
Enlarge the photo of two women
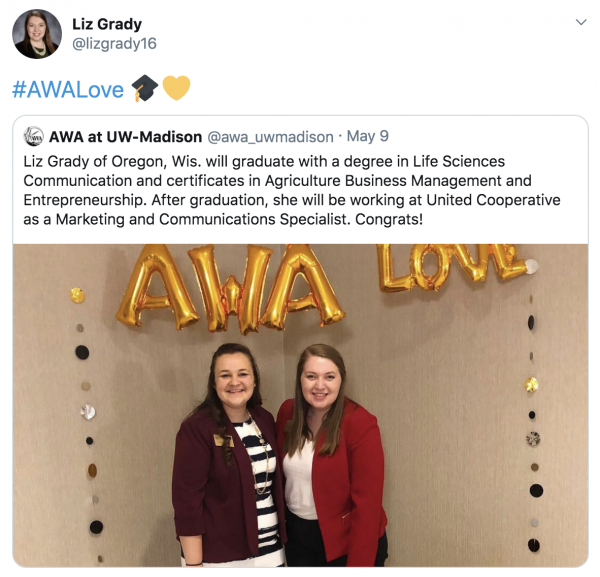[300, 406]
